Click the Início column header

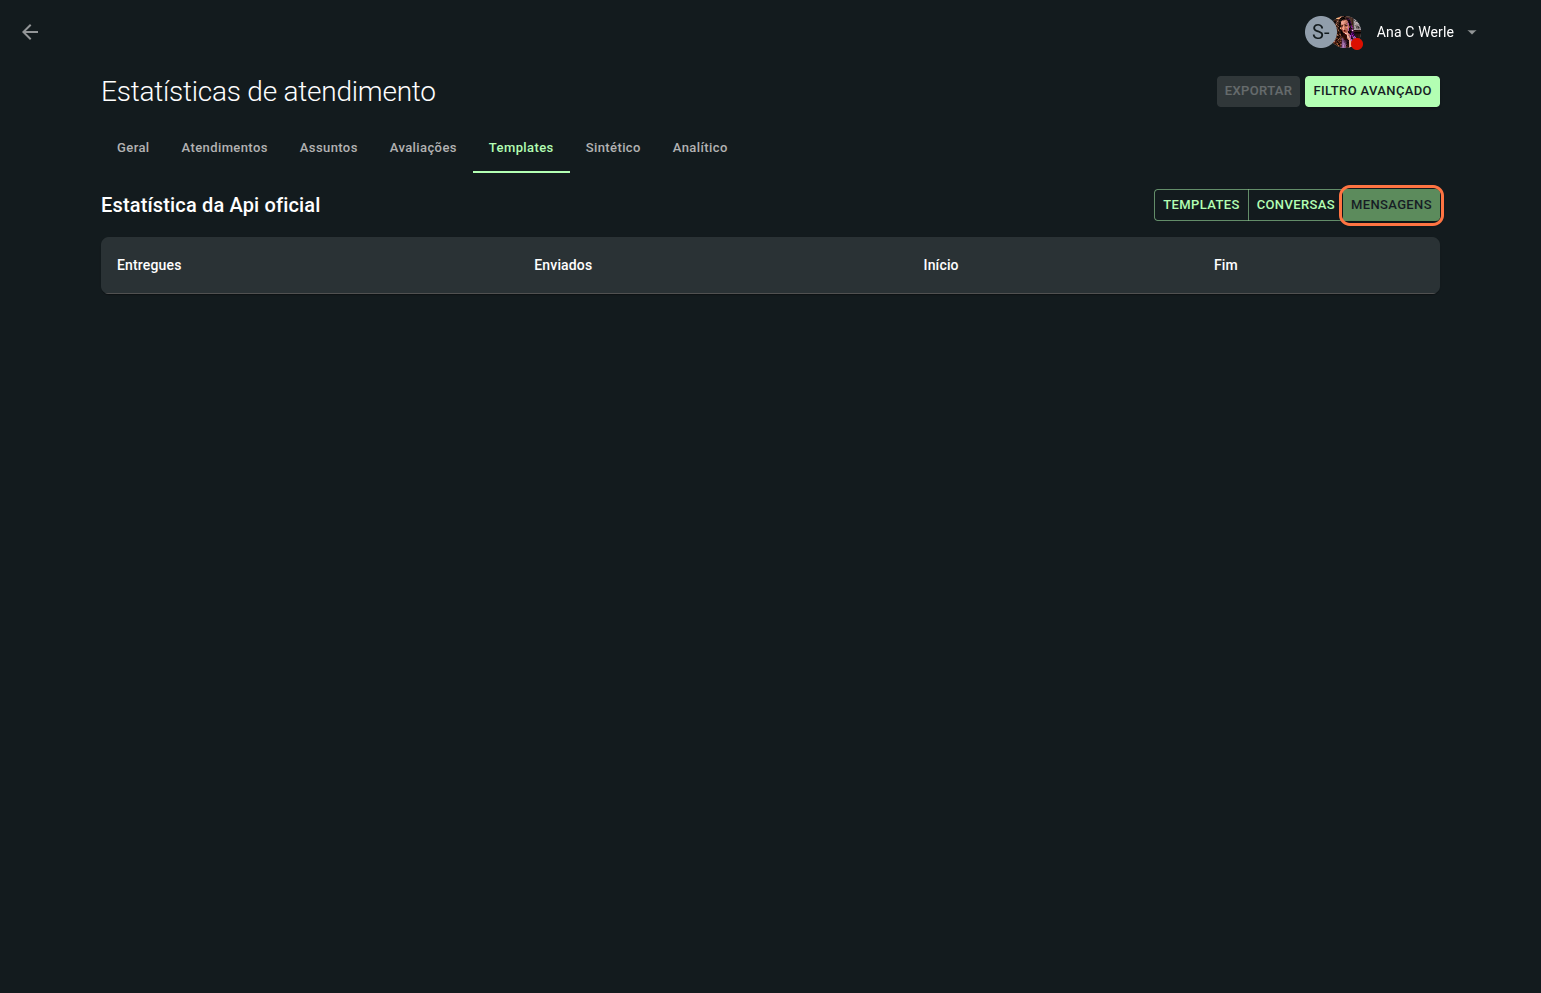coord(940,265)
